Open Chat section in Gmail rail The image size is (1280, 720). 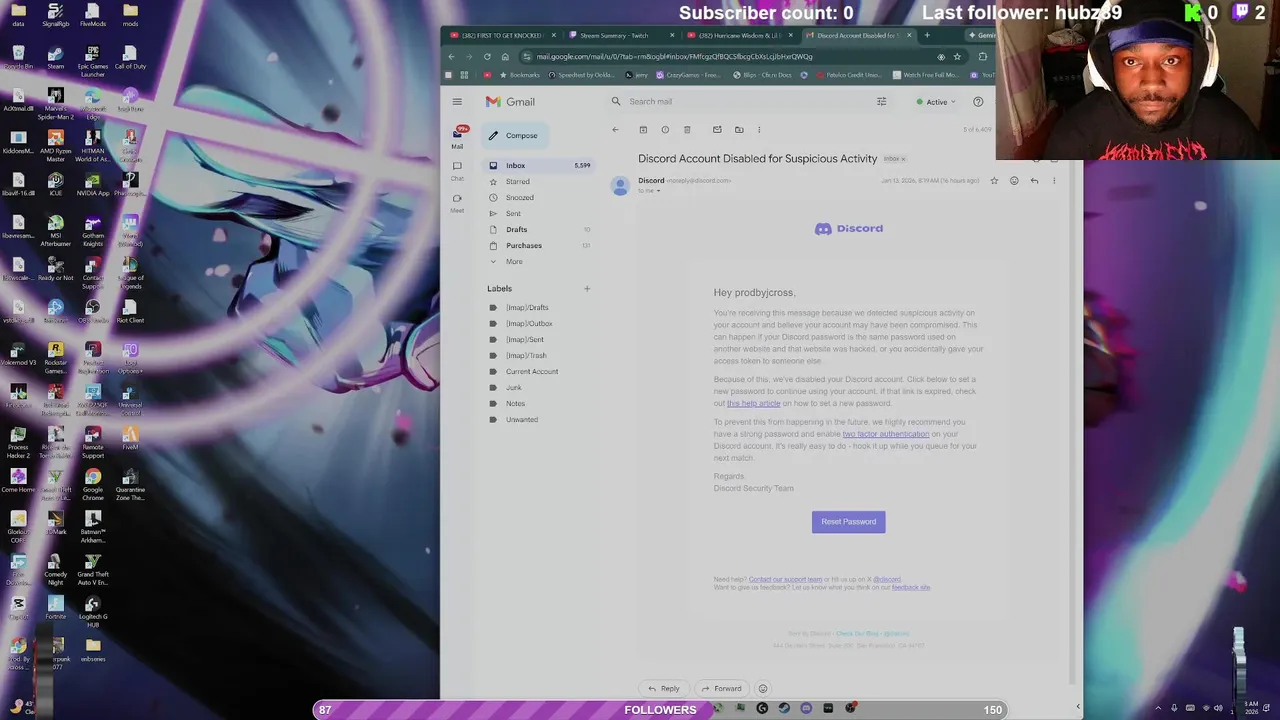457,170
